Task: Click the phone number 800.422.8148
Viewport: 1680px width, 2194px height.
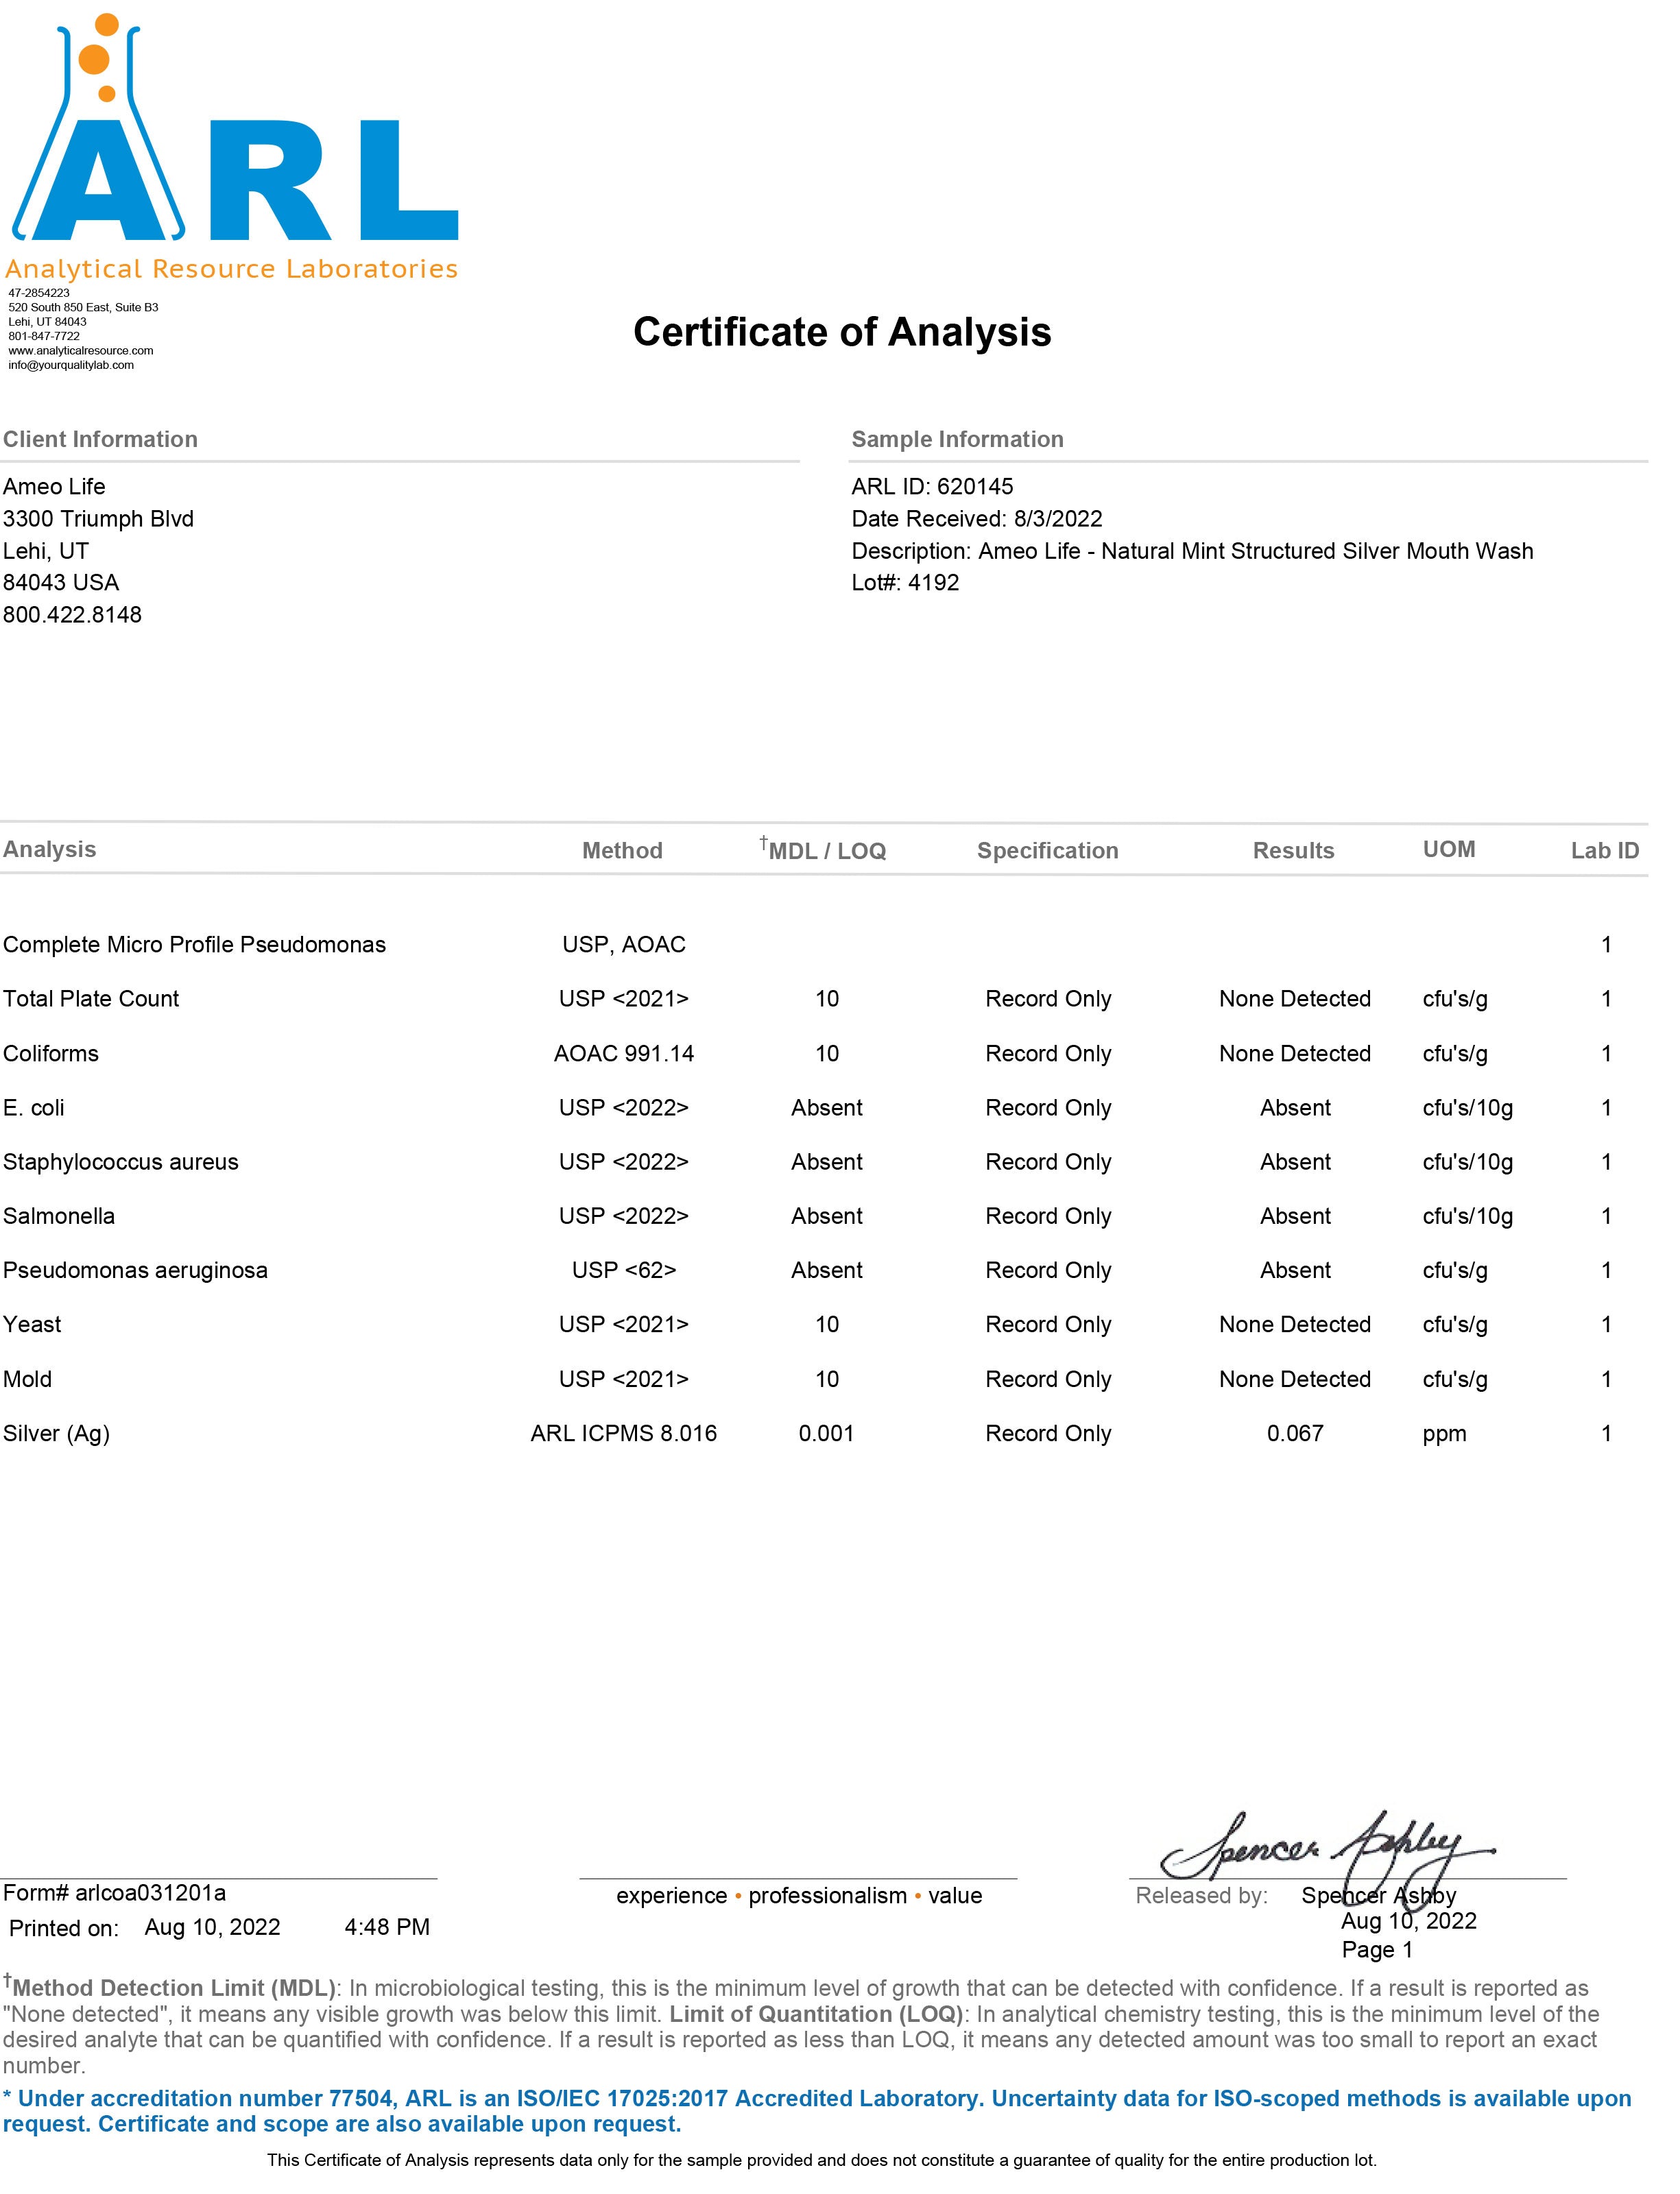Action: point(72,615)
